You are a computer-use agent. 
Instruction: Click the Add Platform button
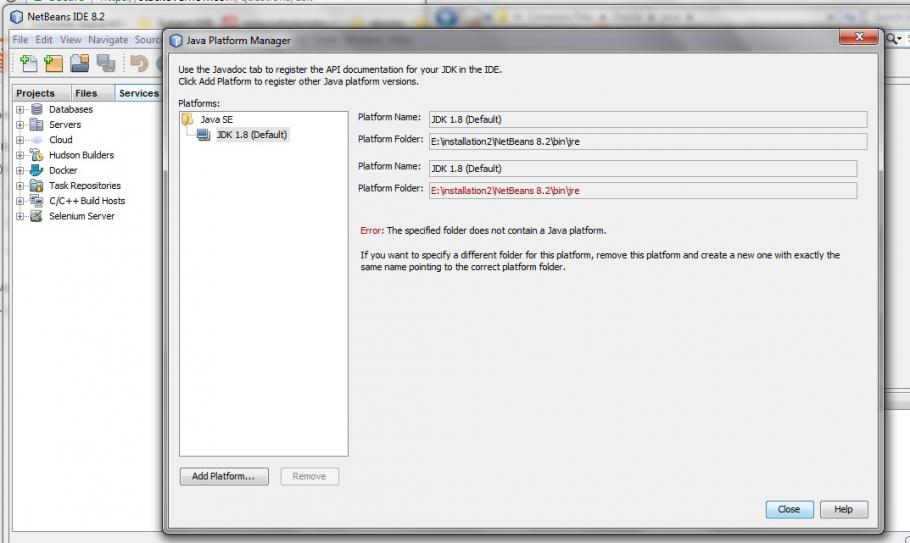(224, 476)
